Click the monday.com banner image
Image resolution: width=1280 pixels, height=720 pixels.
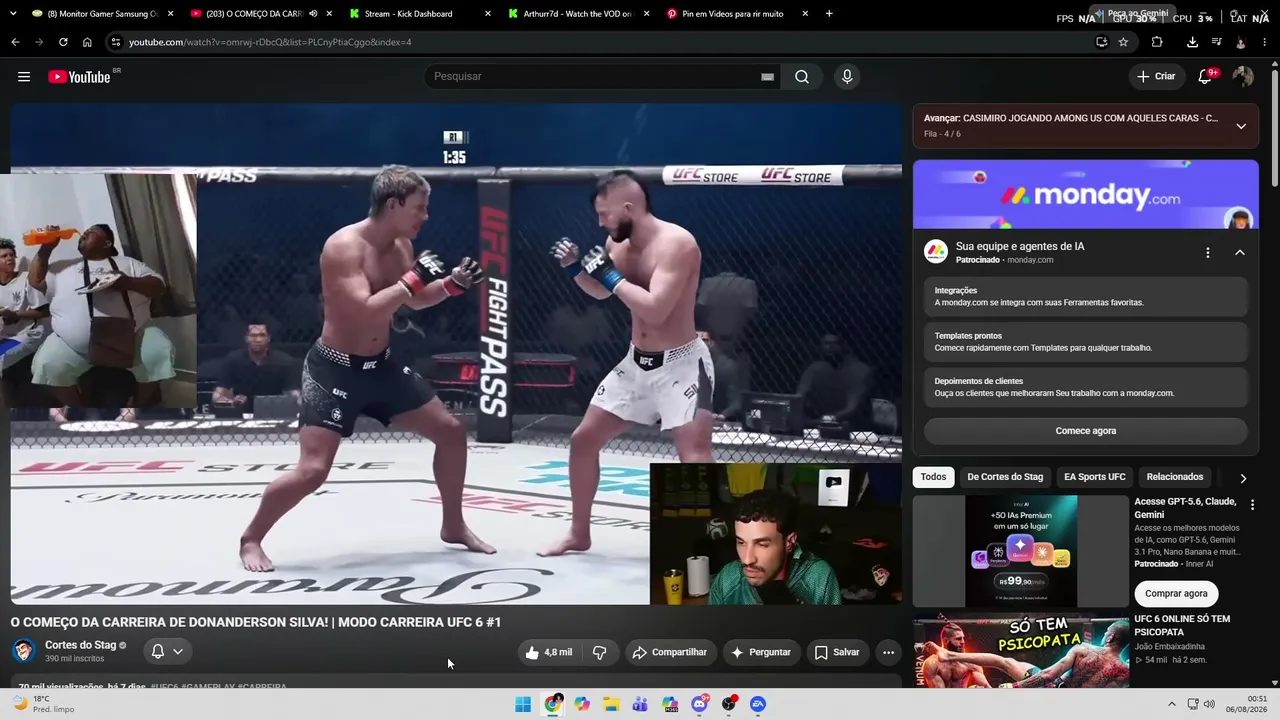(x=1085, y=195)
